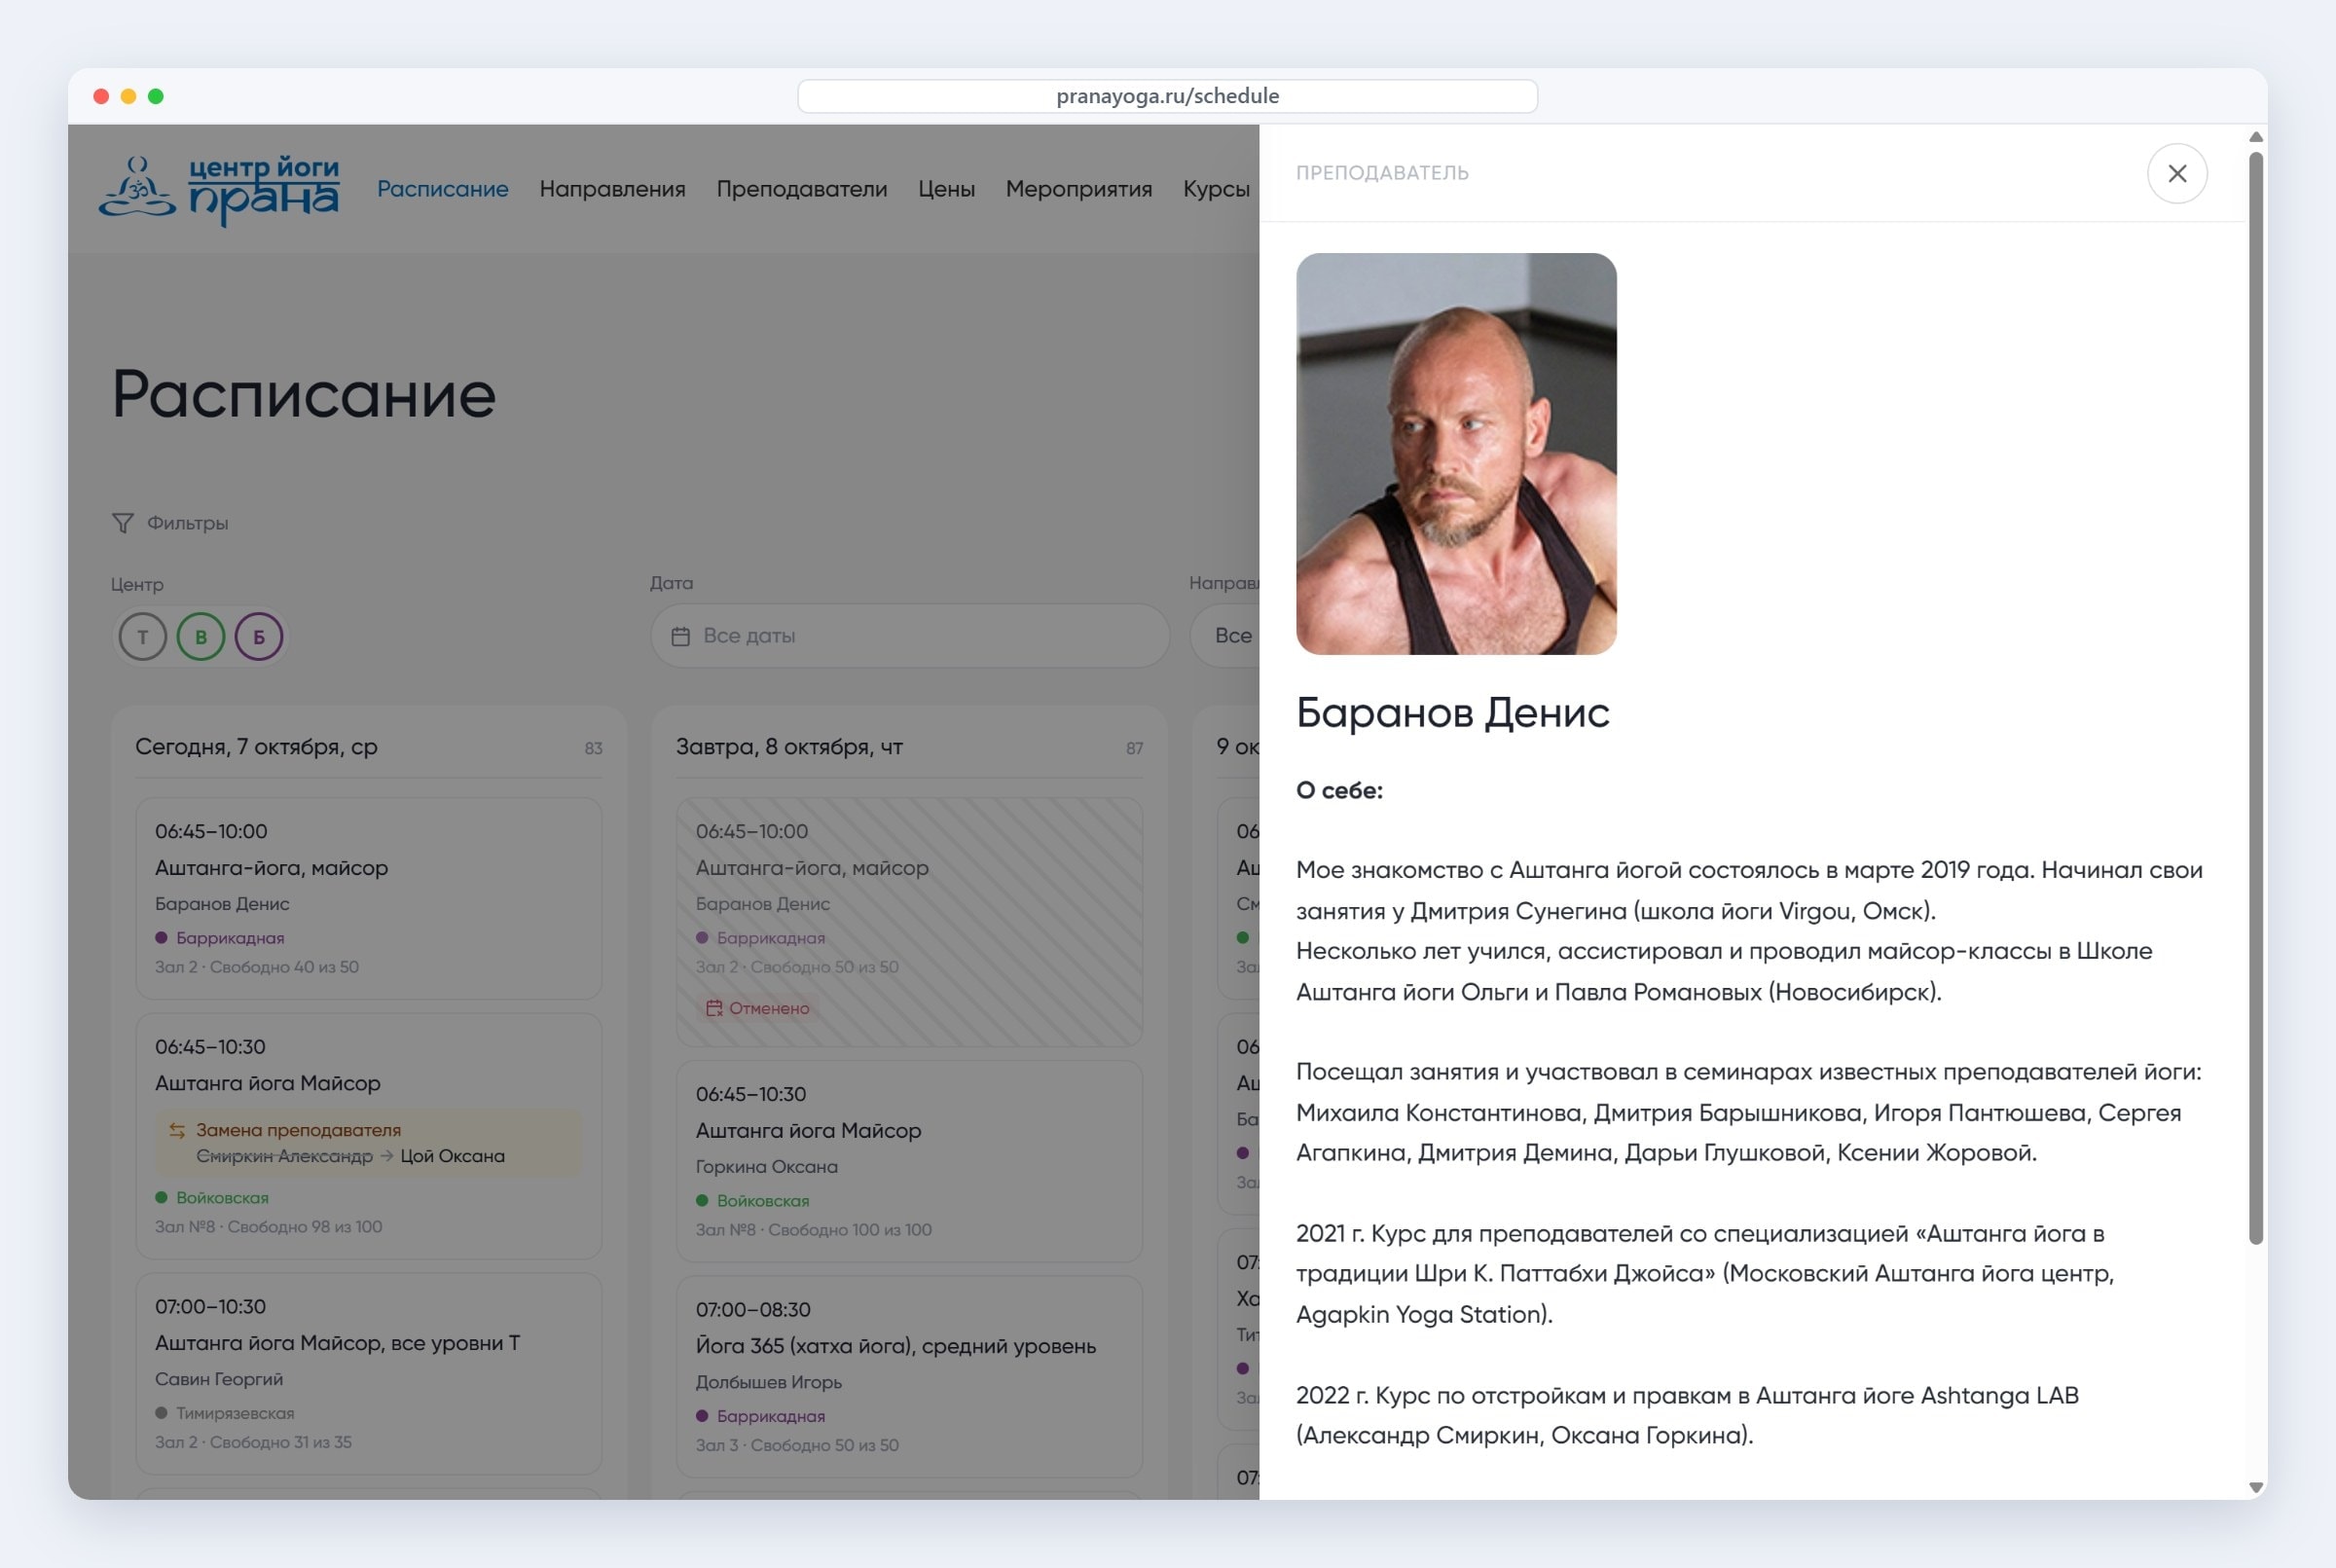Open Йога 365 (хатха йога) class card
The height and width of the screenshot is (1568, 2336).
[909, 1376]
